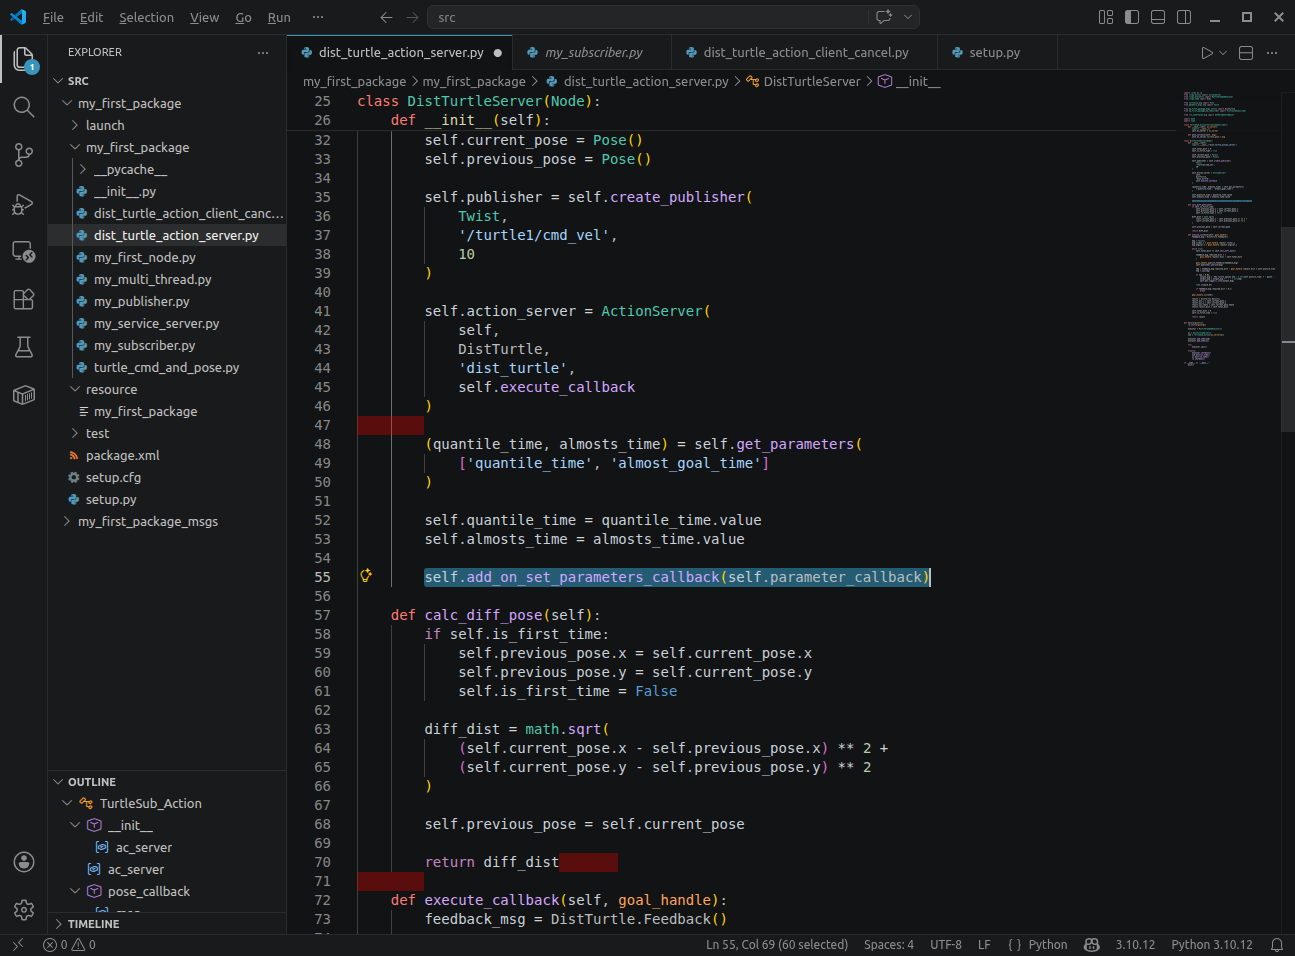
Task: Switch to dist_turtle_action_client_cancel.py tab
Action: click(805, 53)
